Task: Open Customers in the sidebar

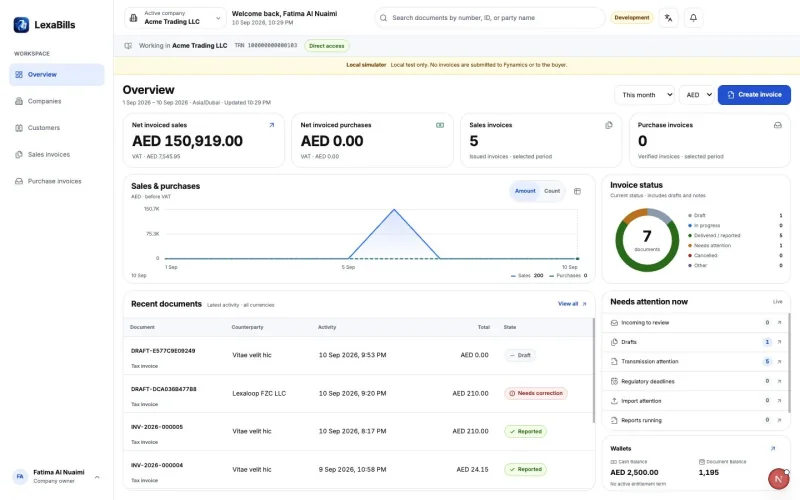Action: click(57, 128)
